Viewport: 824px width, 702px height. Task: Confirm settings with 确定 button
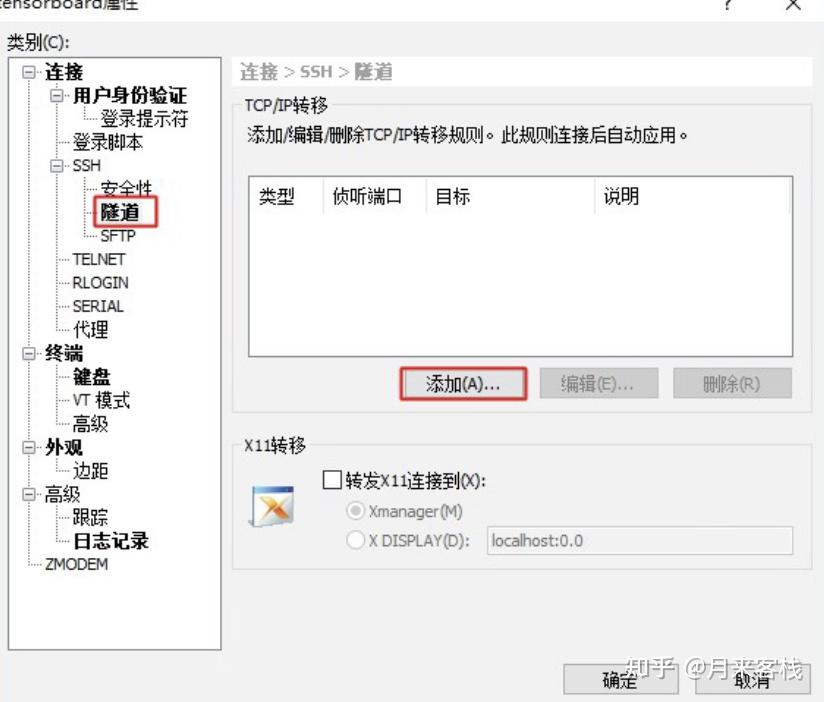pyautogui.click(x=620, y=680)
